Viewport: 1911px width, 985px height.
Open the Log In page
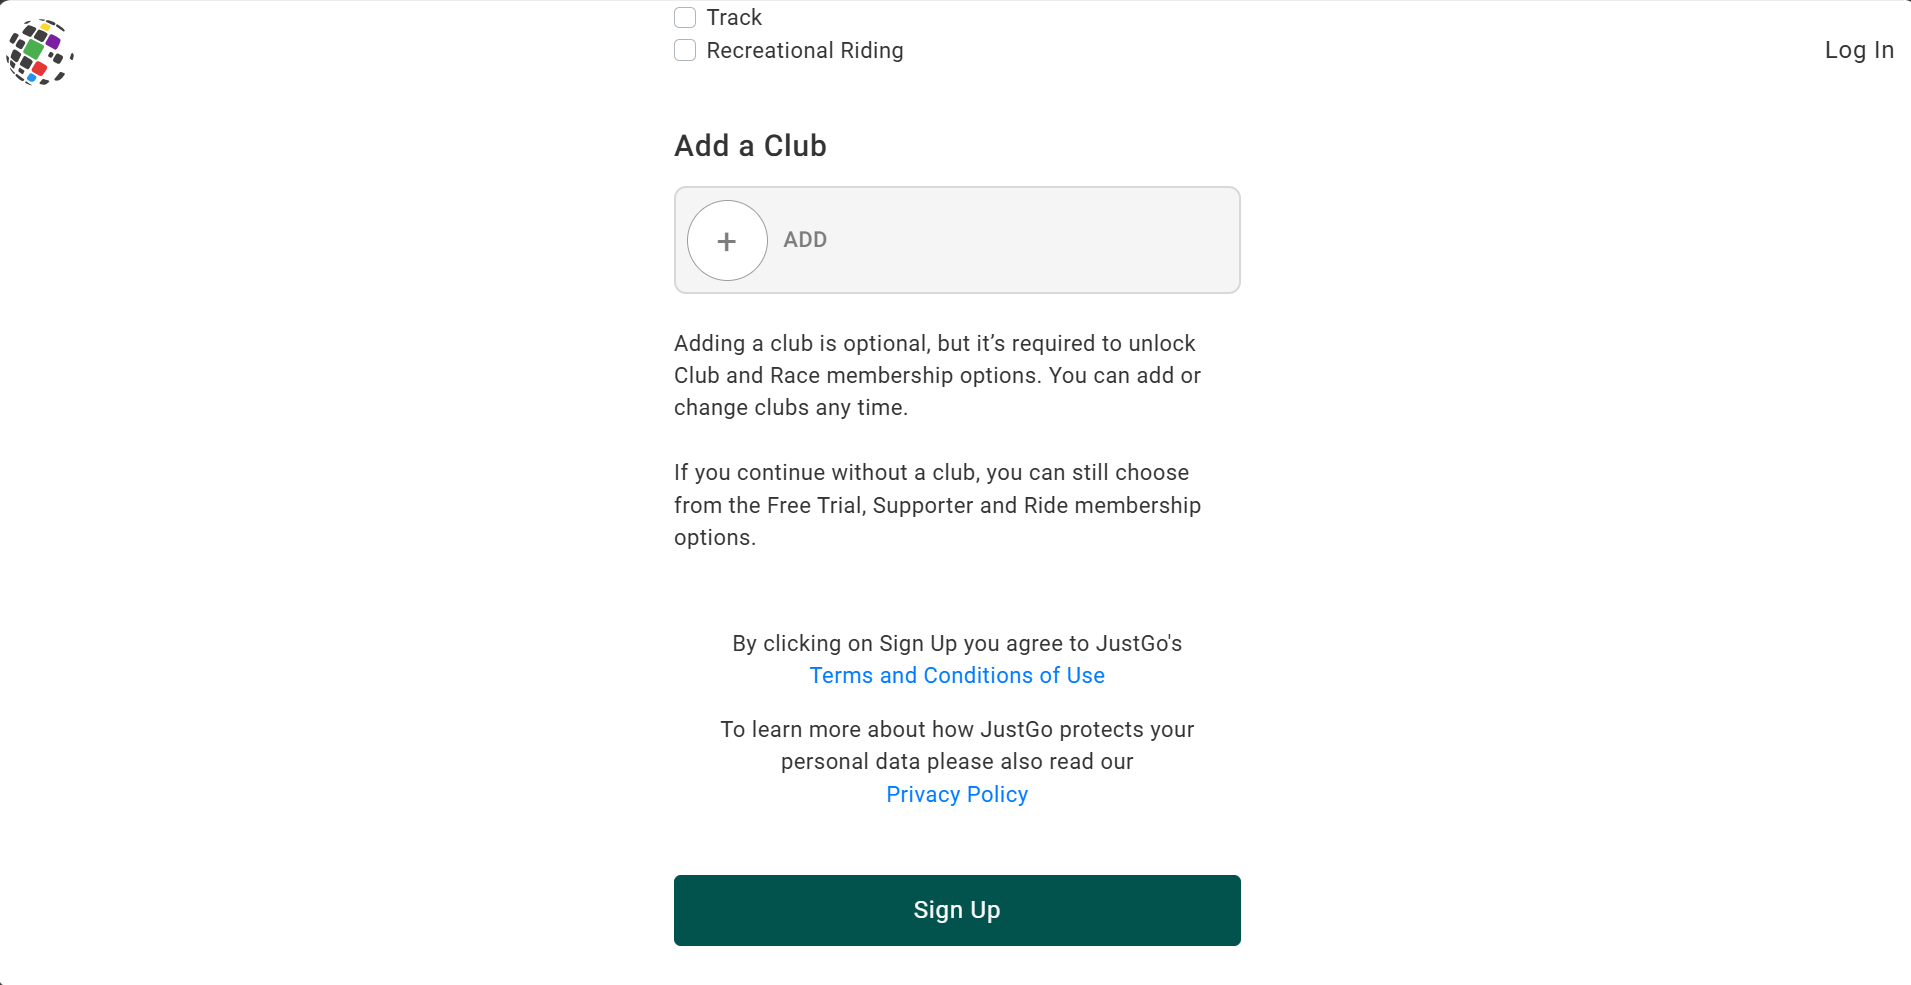click(x=1859, y=50)
